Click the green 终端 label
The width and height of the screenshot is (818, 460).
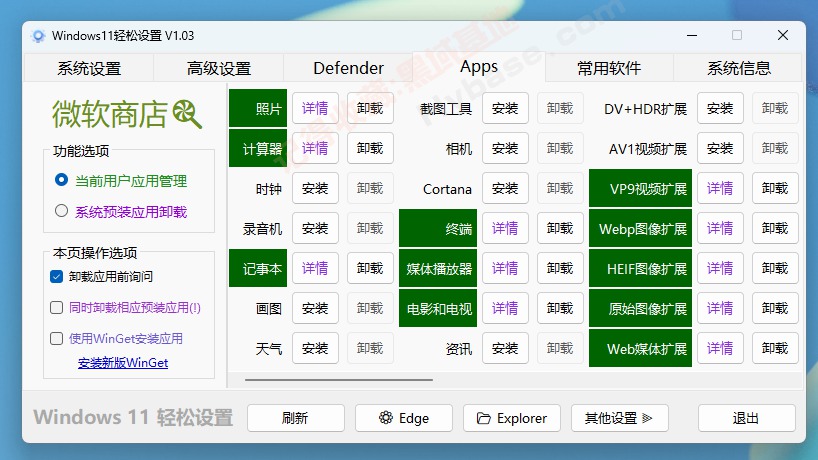coord(438,228)
